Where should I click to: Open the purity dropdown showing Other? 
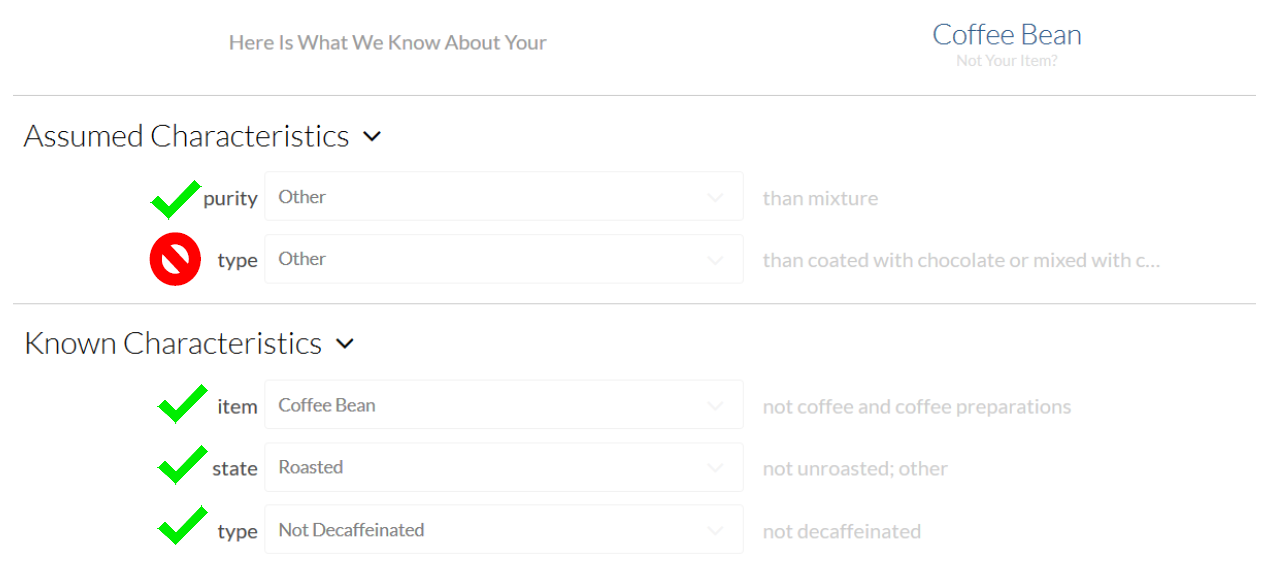[504, 197]
